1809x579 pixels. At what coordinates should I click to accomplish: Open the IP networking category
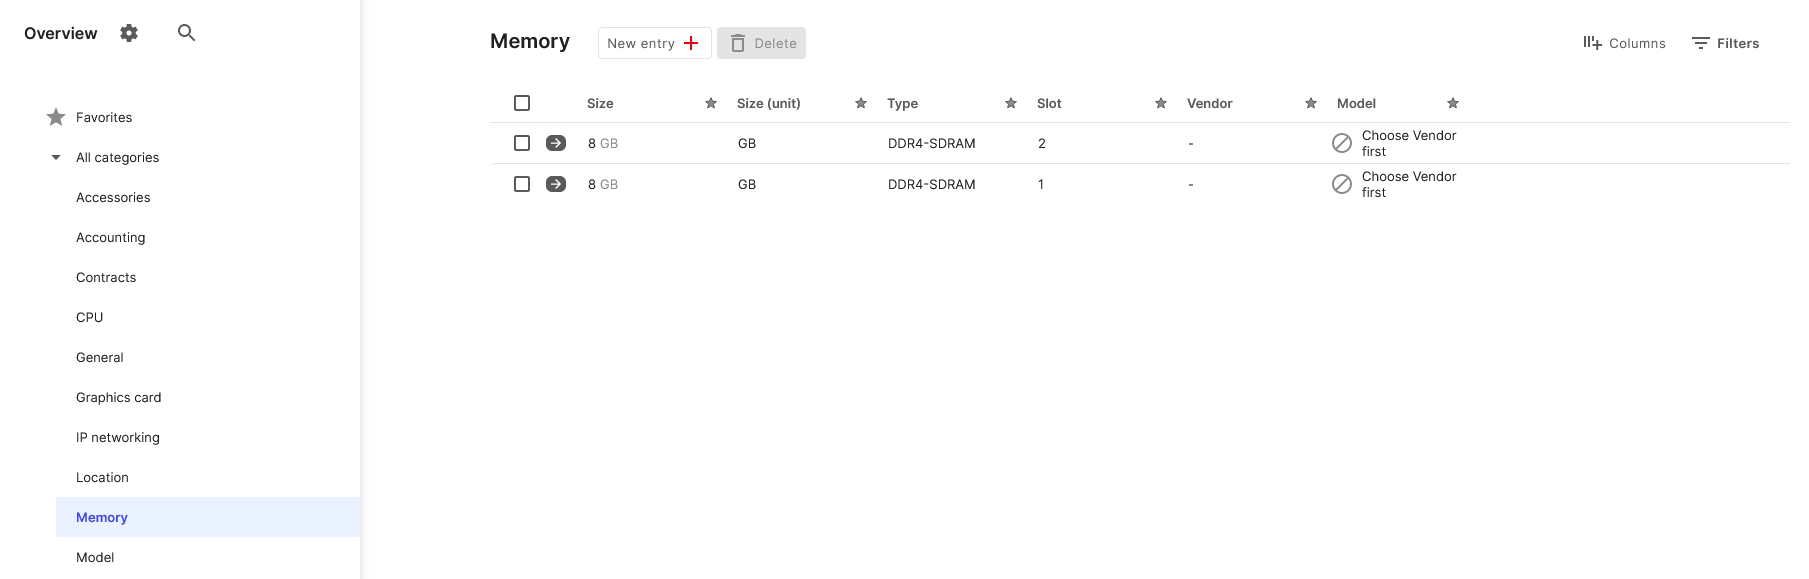pos(117,437)
